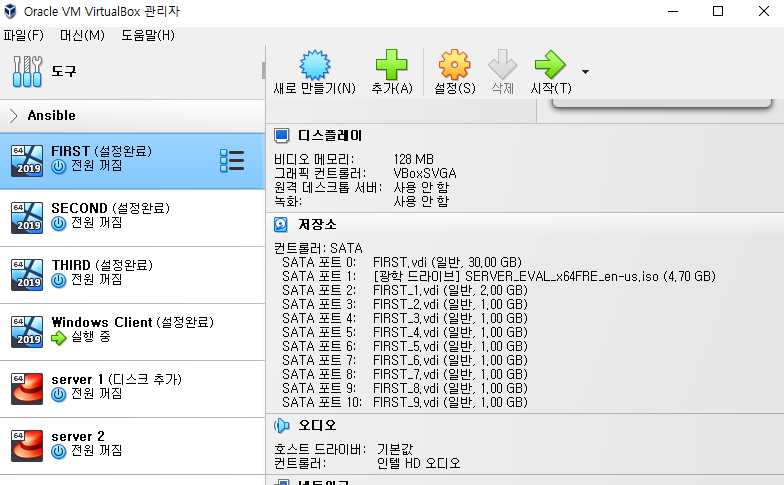Select the Windows Client VM icon
Viewport: 784px width, 485px height.
pyautogui.click(x=27, y=332)
